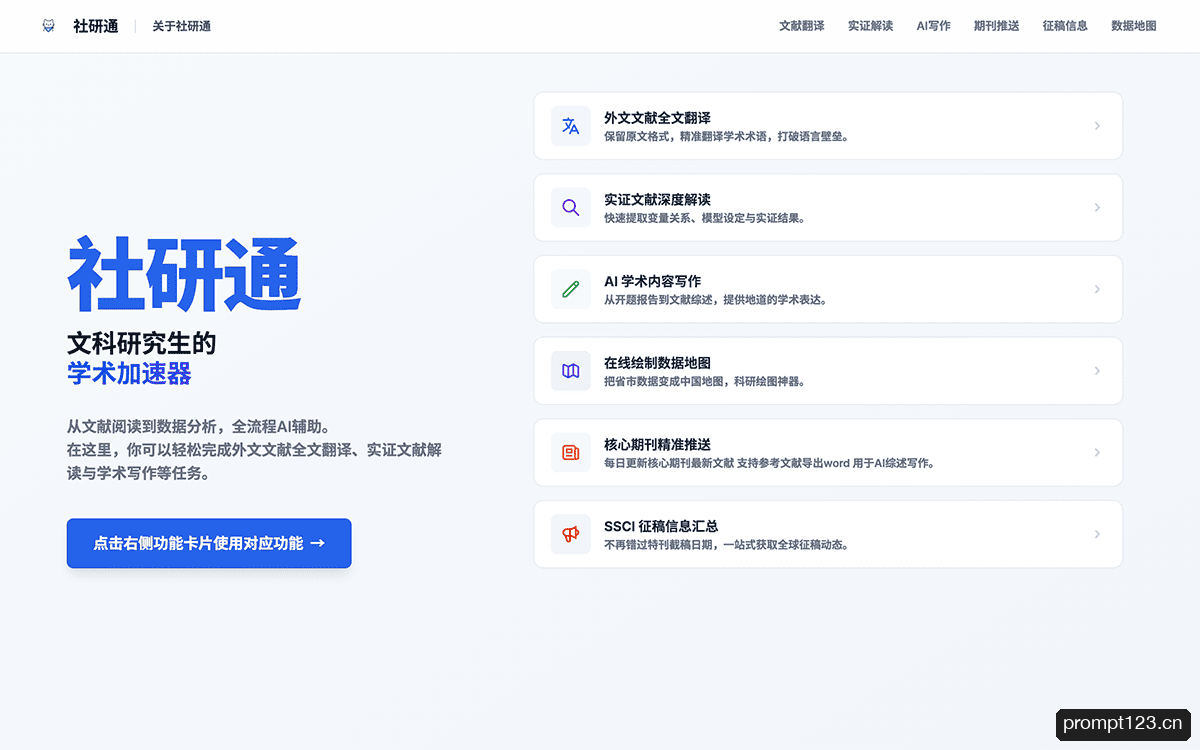Image resolution: width=1200 pixels, height=750 pixels.
Task: Open chevron arrow on 外文文献全文翻译 card
Action: coord(1097,126)
